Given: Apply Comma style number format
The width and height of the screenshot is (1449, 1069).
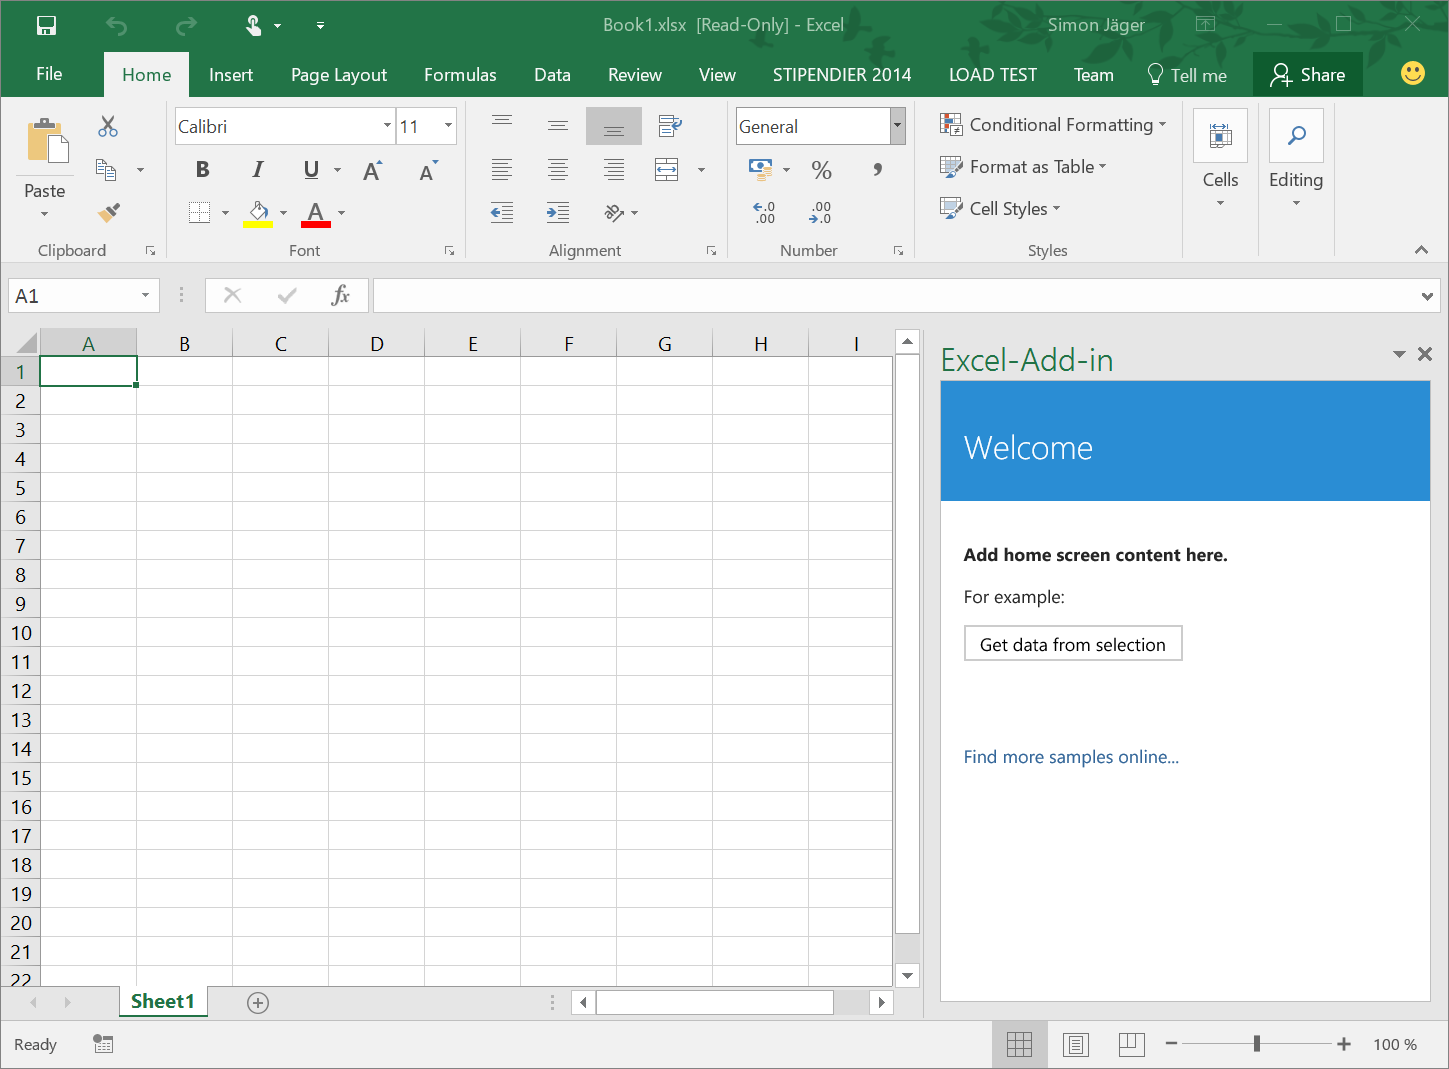Looking at the screenshot, I should 877,170.
